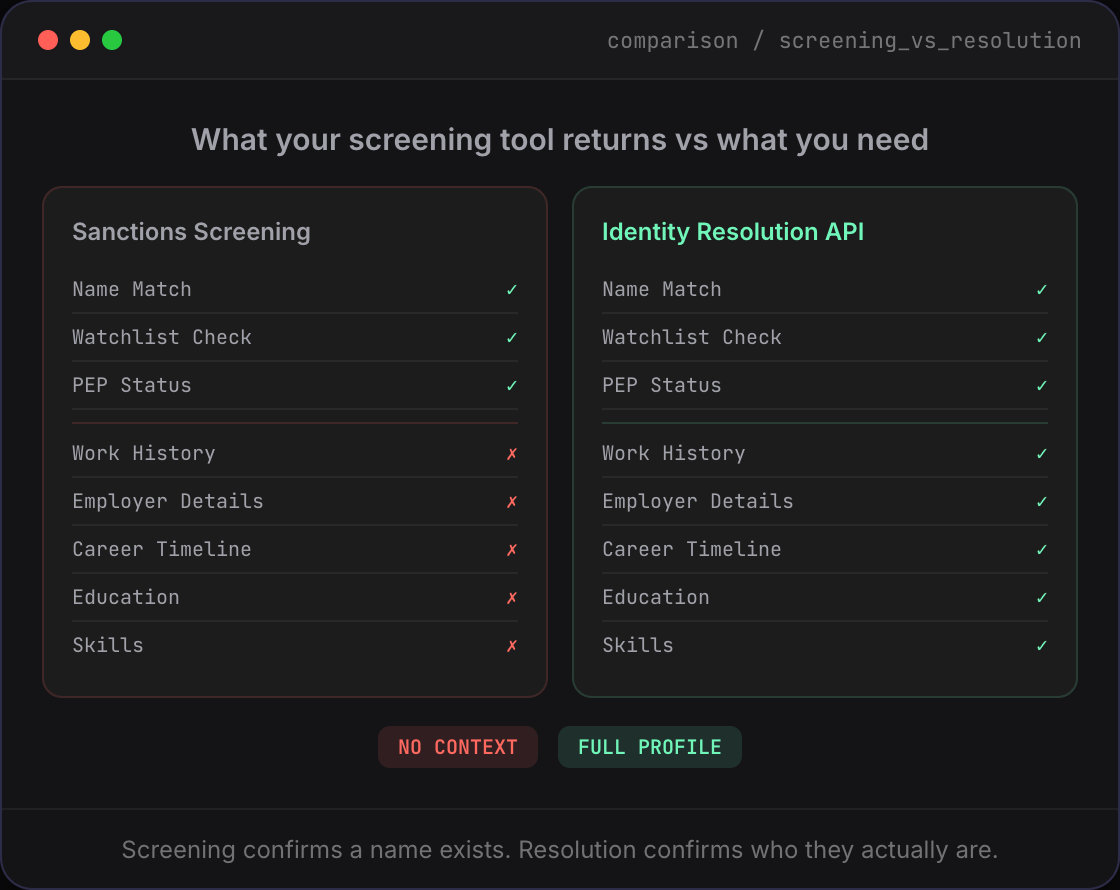Click the Employer Details label in Identity Resolution API
The image size is (1120, 890).
point(698,501)
